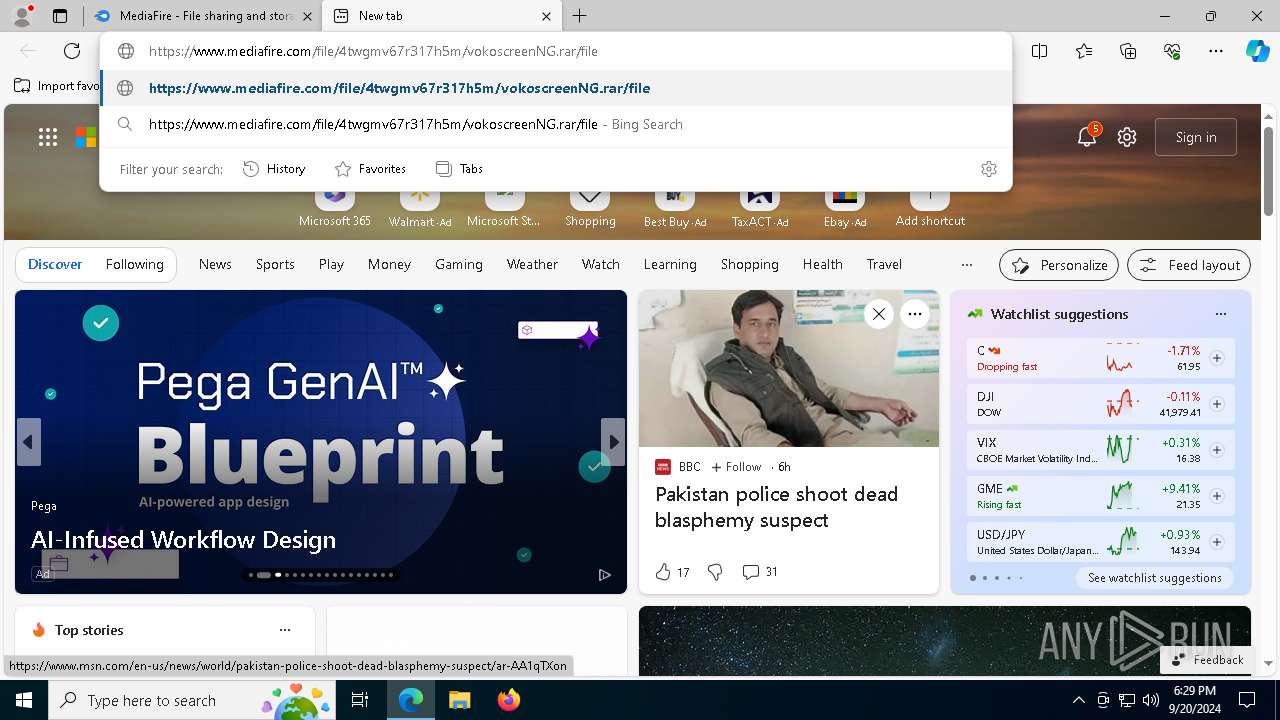Open the app launcher grid icon
The height and width of the screenshot is (720, 1280).
pos(48,137)
